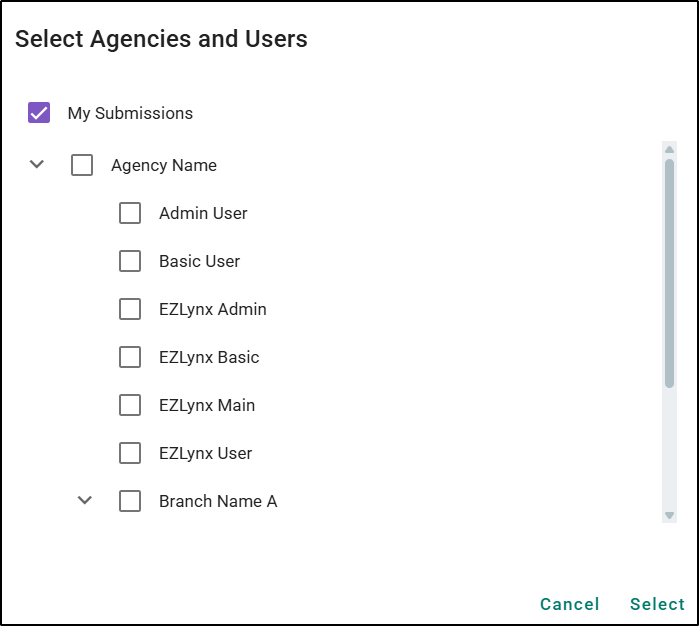Image resolution: width=699 pixels, height=626 pixels.
Task: Click the Branch Name A label
Action: pyautogui.click(x=218, y=501)
